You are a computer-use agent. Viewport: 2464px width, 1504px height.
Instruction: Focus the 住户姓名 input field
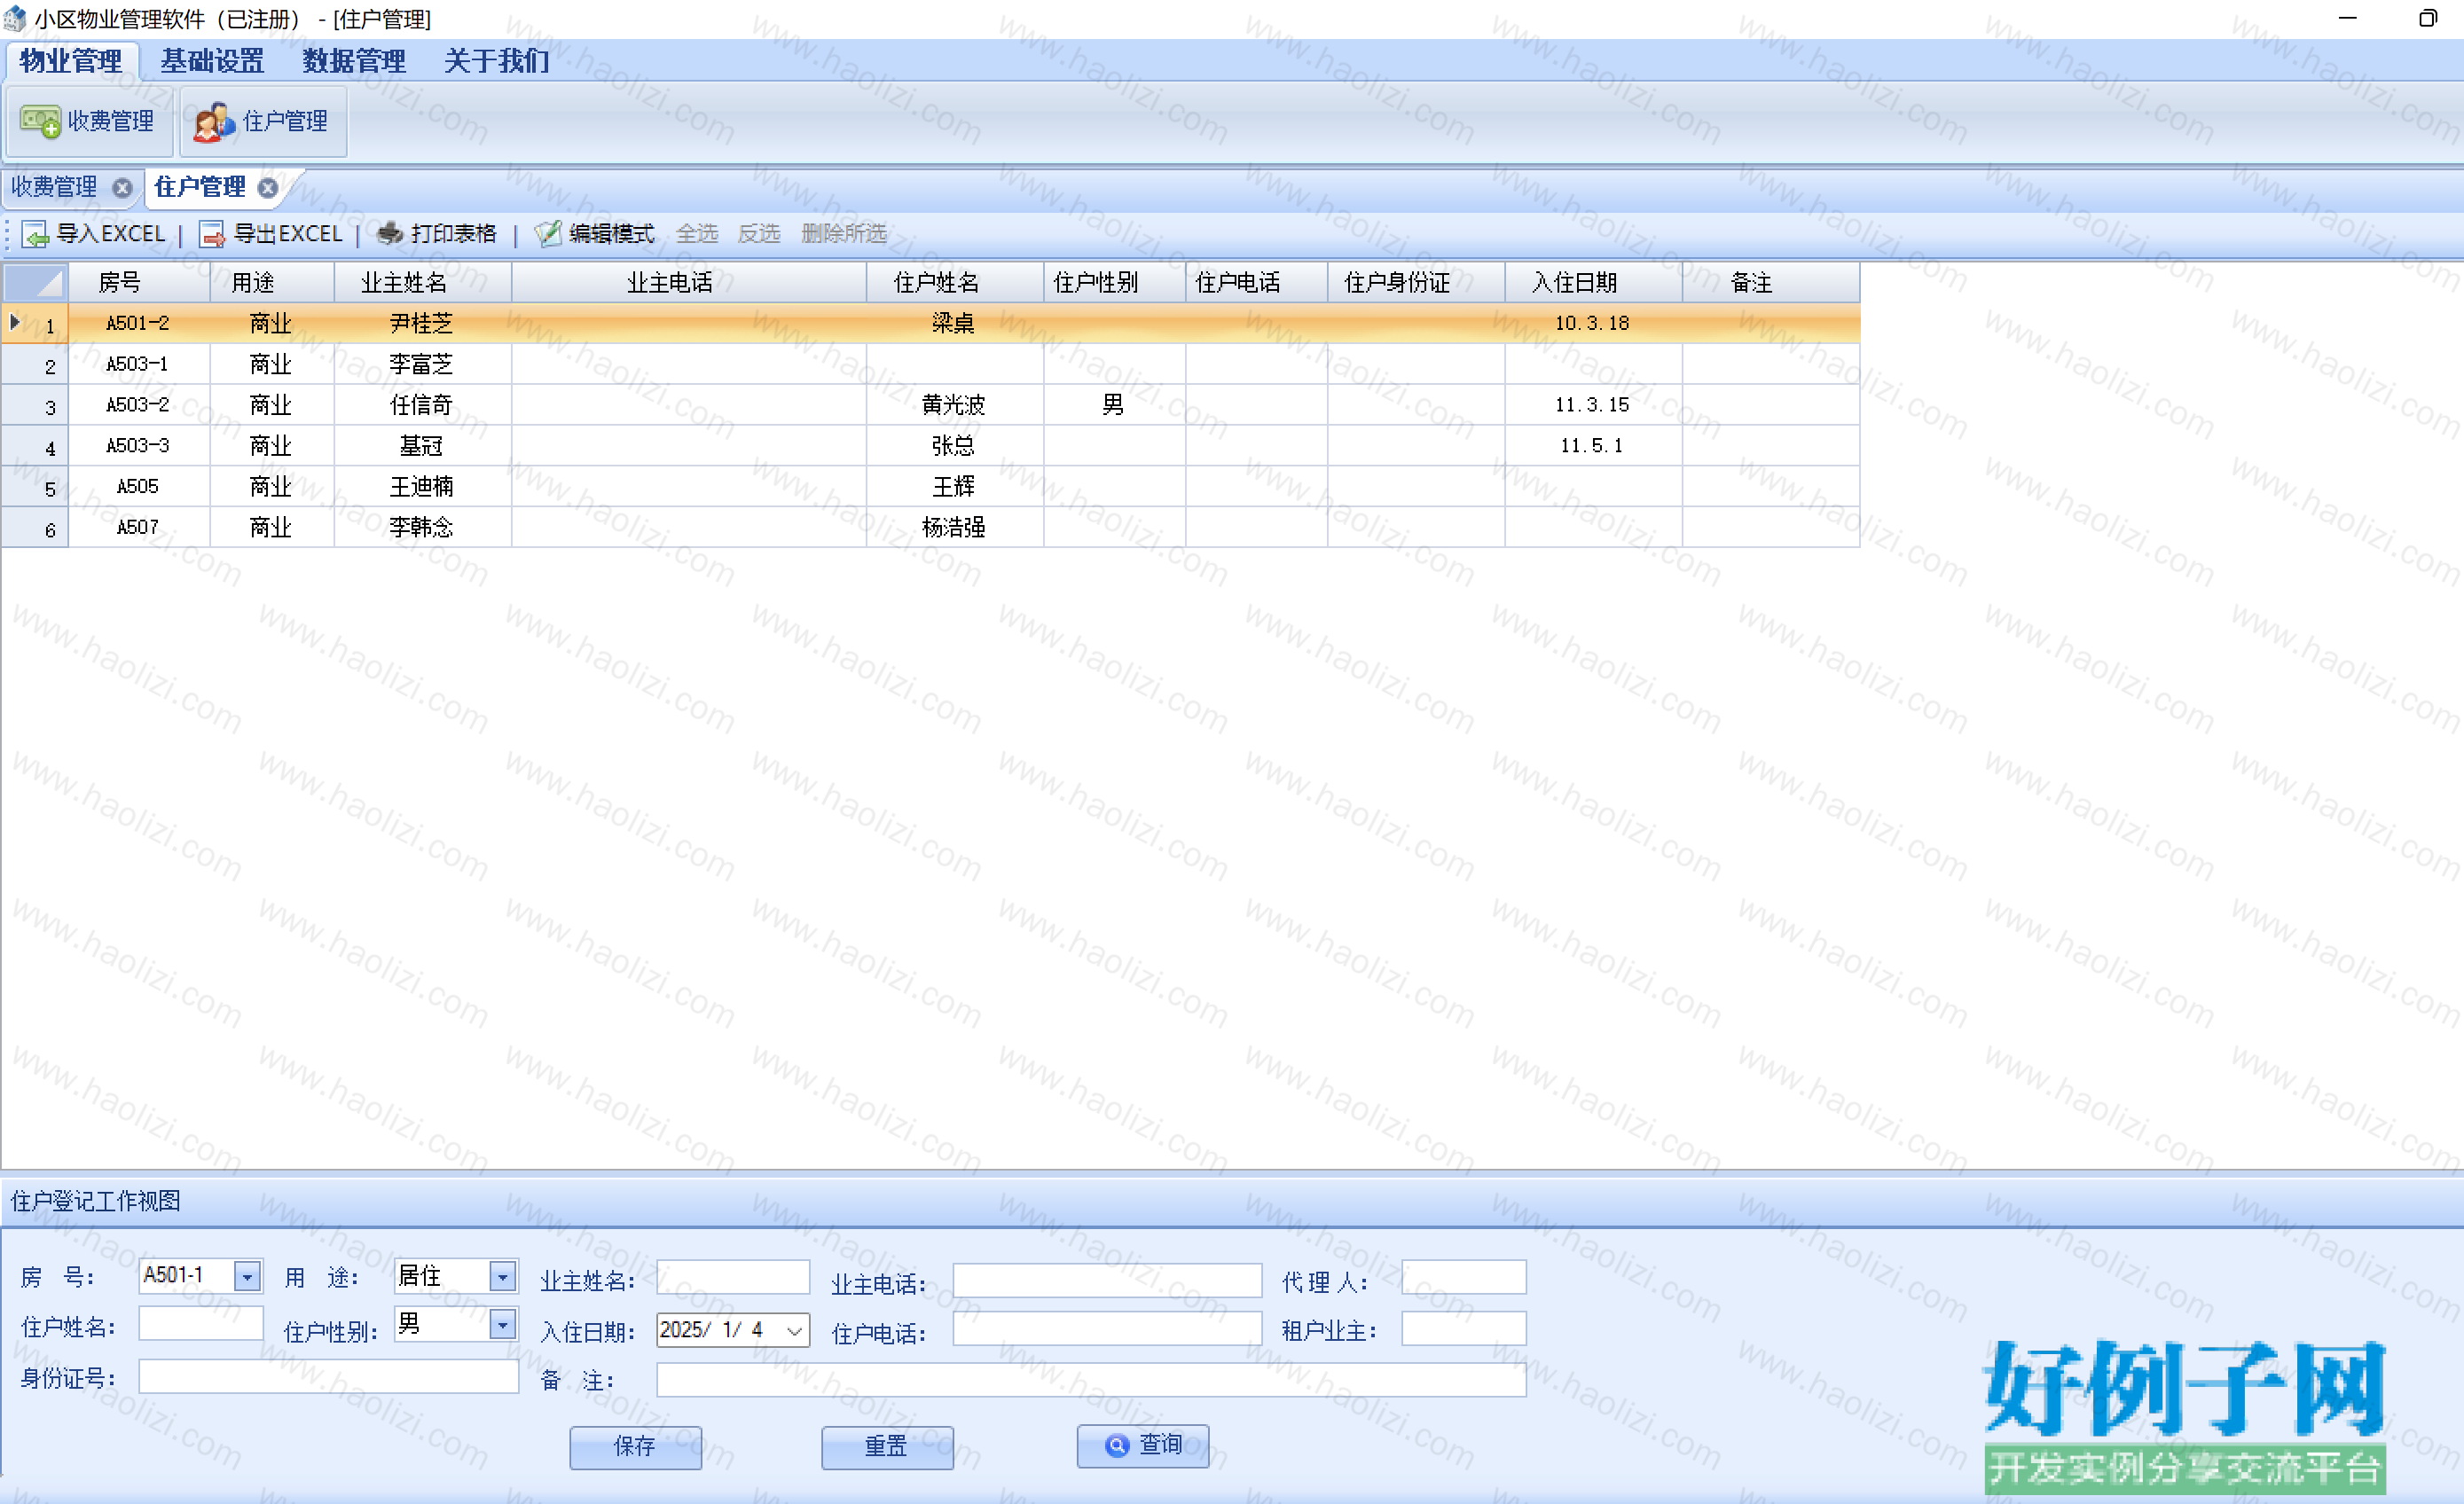pyautogui.click(x=201, y=1324)
